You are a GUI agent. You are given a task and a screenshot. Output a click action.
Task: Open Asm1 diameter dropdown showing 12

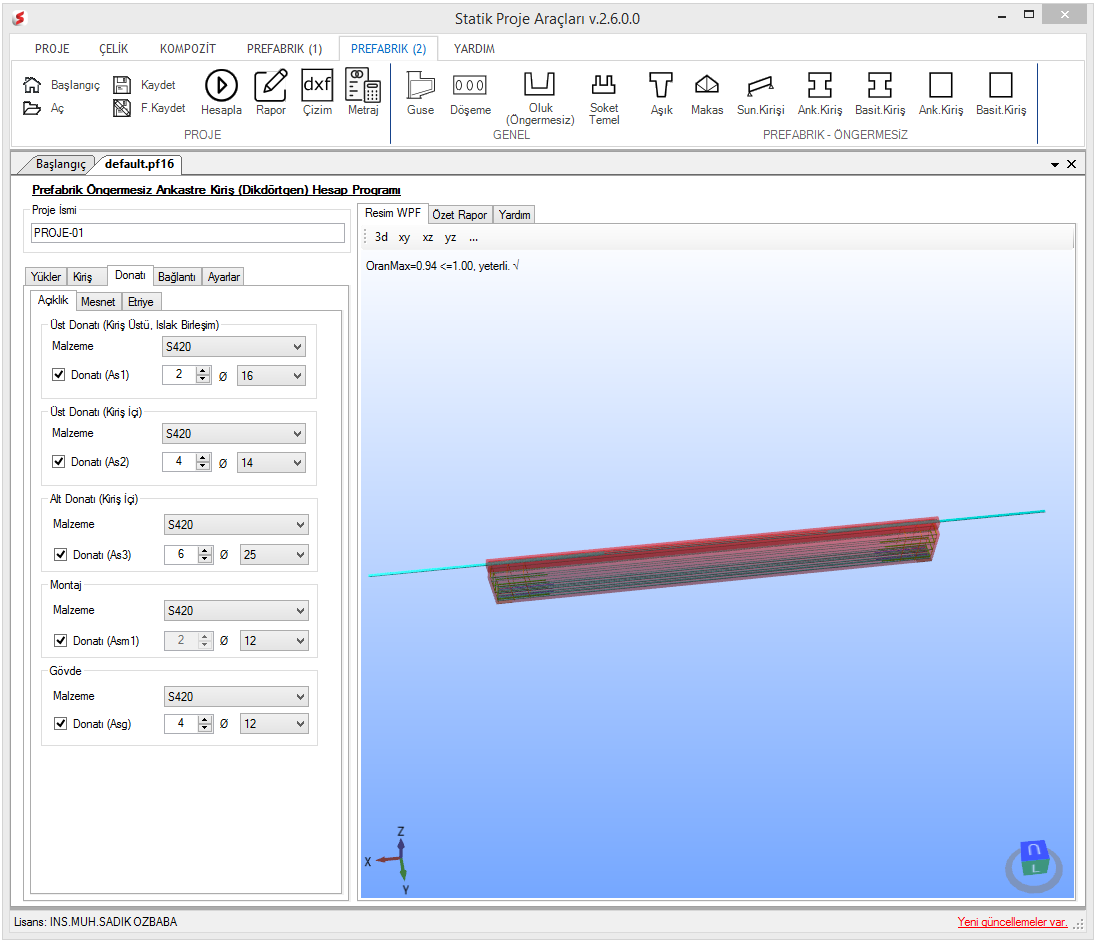coord(274,641)
